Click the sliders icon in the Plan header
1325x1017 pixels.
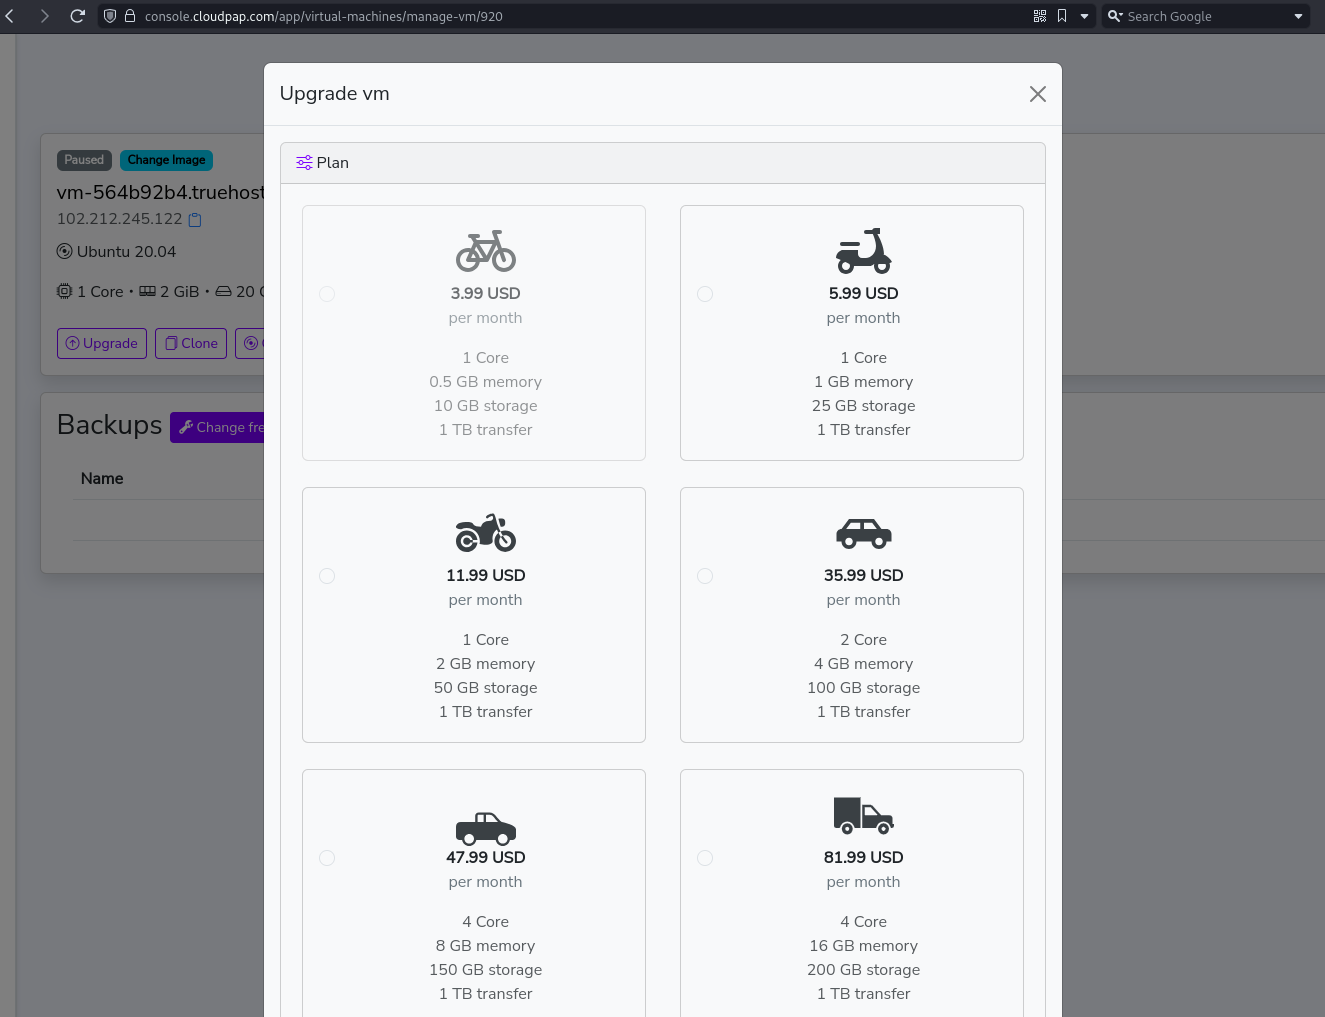click(x=304, y=161)
